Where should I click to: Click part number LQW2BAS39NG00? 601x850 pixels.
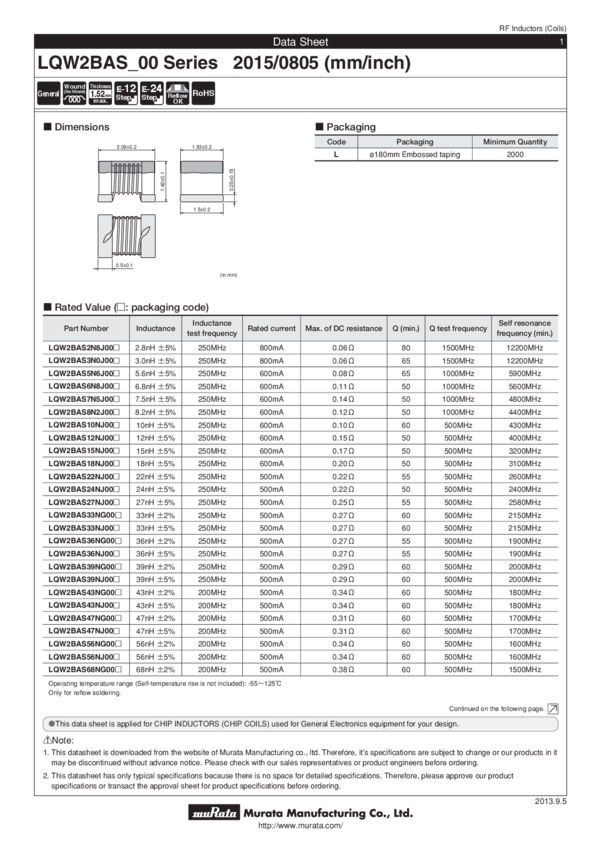click(x=85, y=567)
